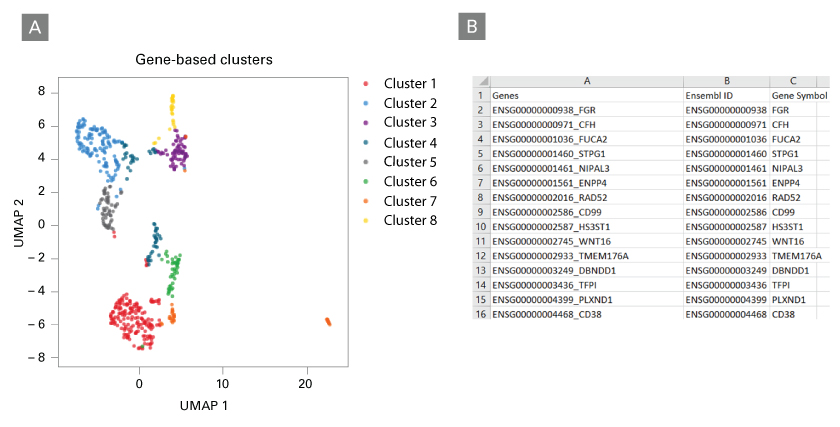Screen dimensions: 840x427
Task: Click the isolated orange cluster near UMAP 20
Action: point(328,321)
